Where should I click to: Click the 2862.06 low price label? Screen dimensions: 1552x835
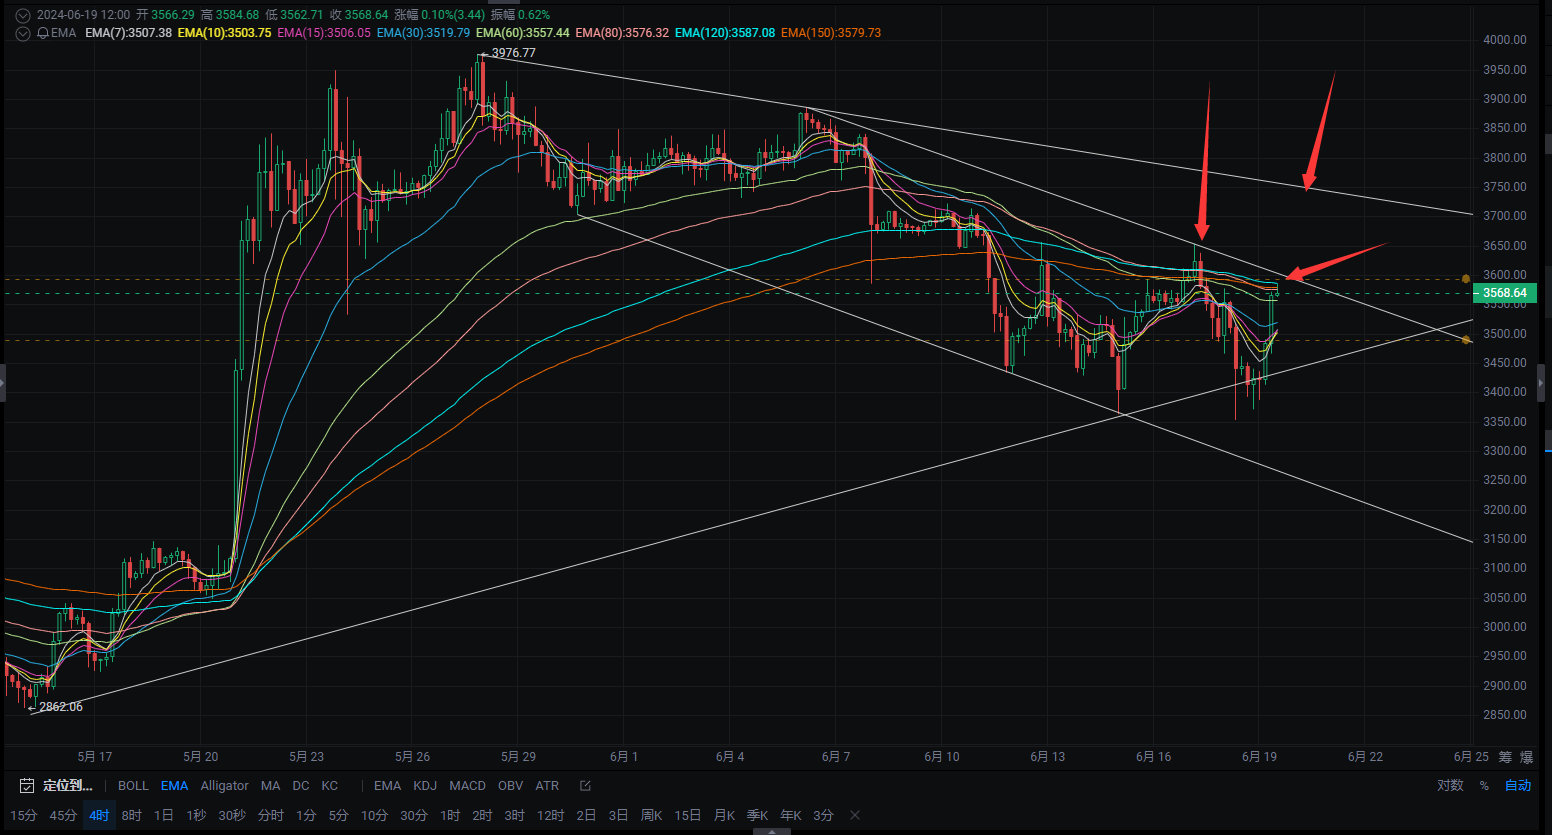(61, 707)
